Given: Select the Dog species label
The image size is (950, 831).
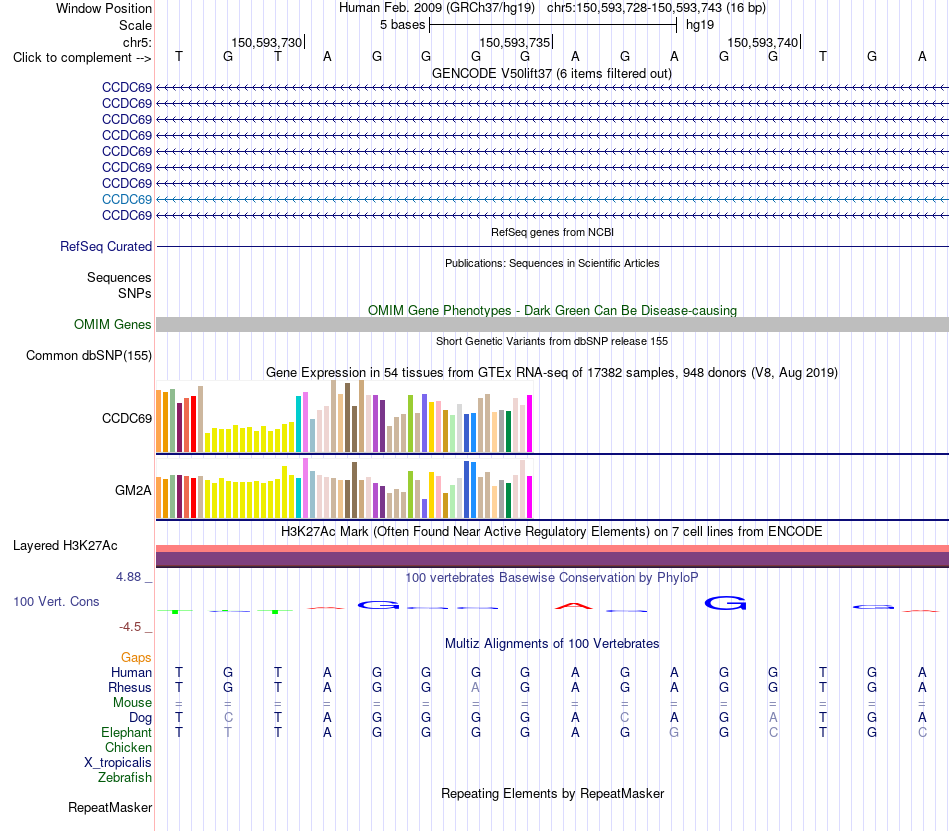Looking at the screenshot, I should point(140,718).
